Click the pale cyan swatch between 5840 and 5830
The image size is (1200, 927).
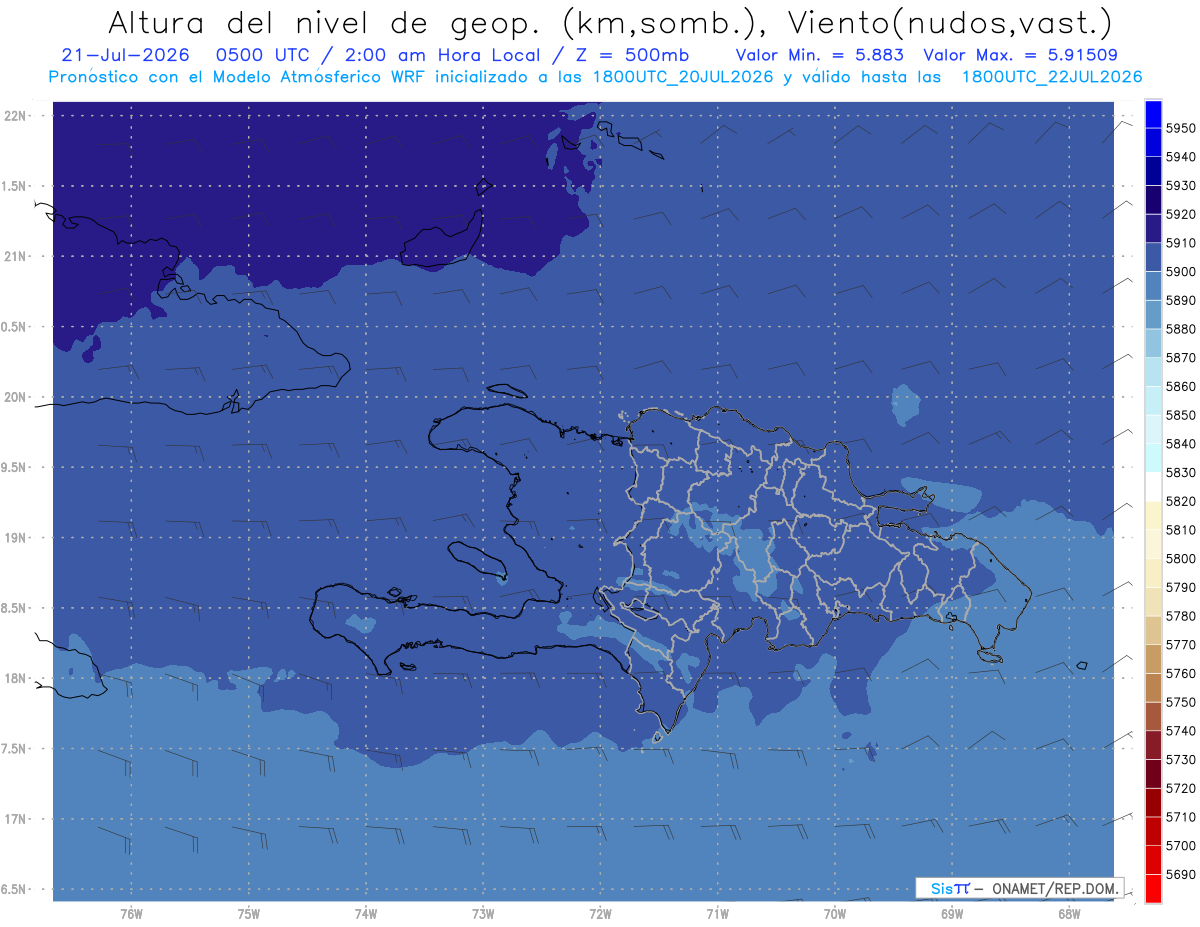click(x=1153, y=458)
